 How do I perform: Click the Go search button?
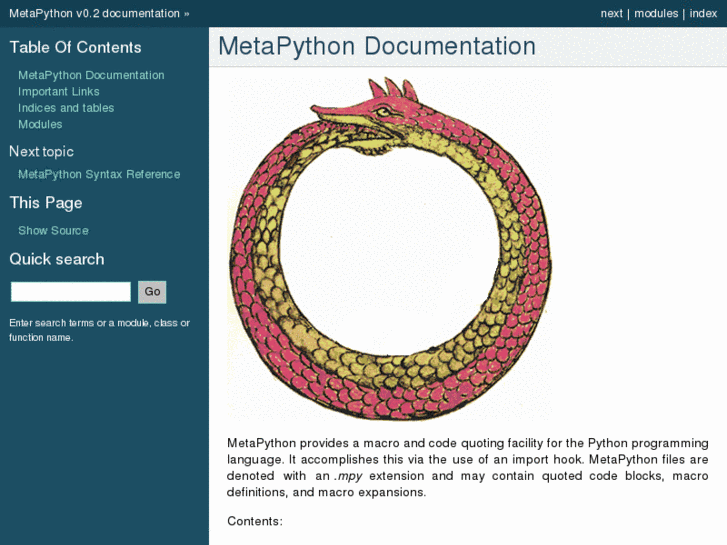[152, 292]
